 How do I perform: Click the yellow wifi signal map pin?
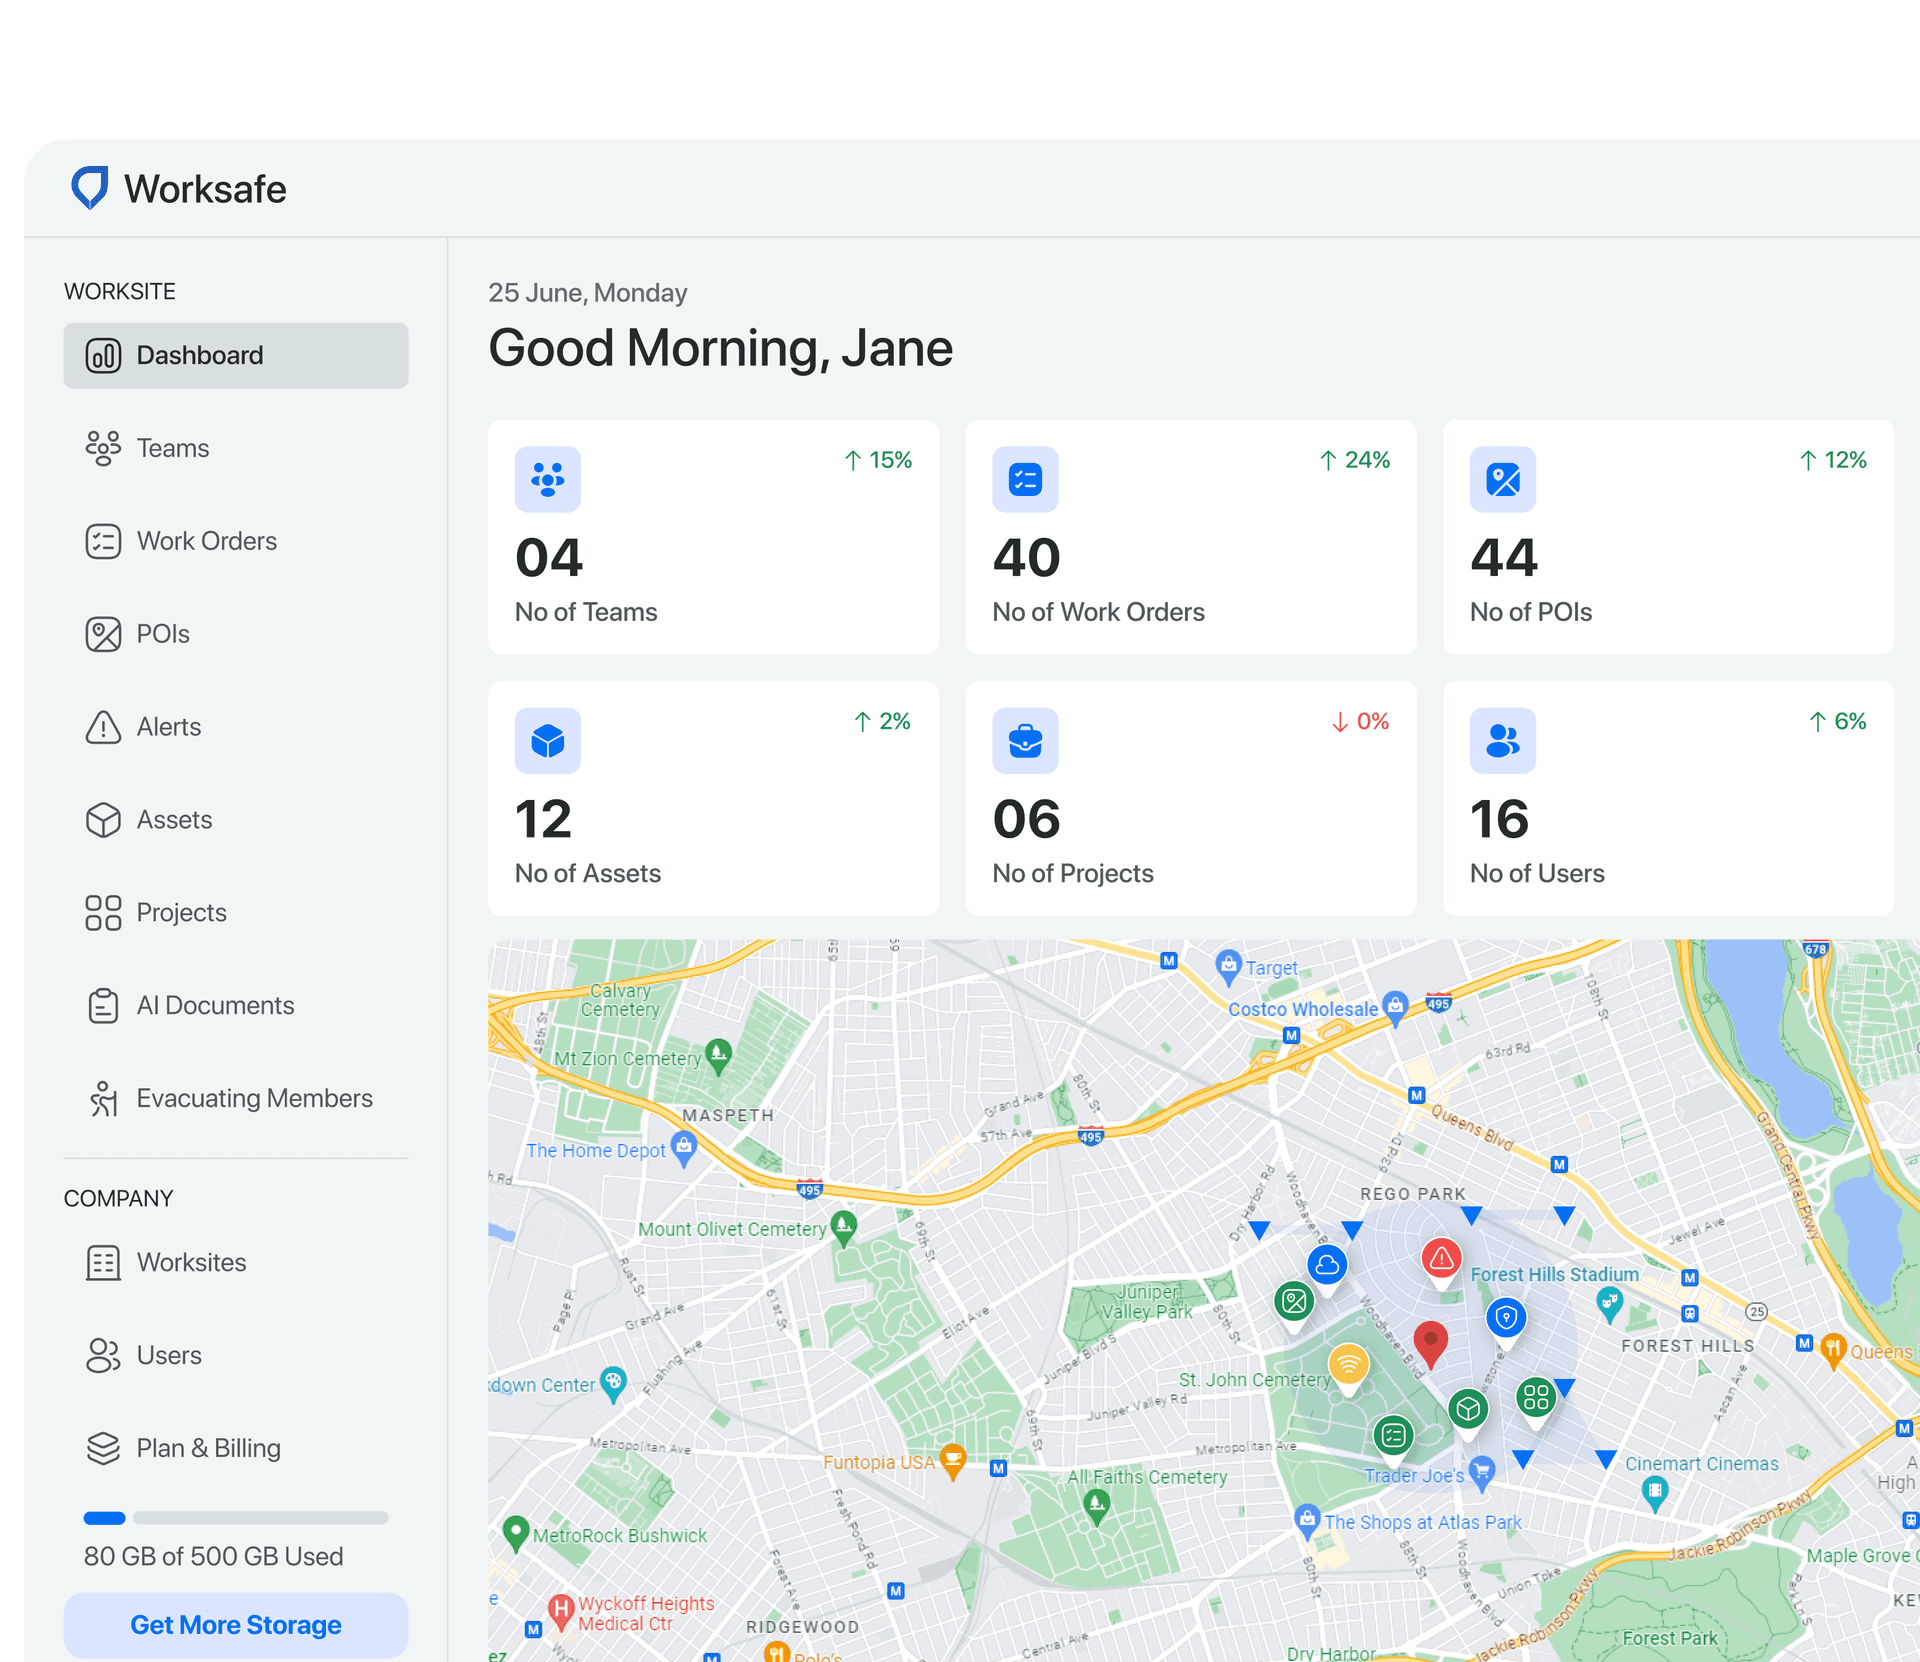click(x=1348, y=1364)
